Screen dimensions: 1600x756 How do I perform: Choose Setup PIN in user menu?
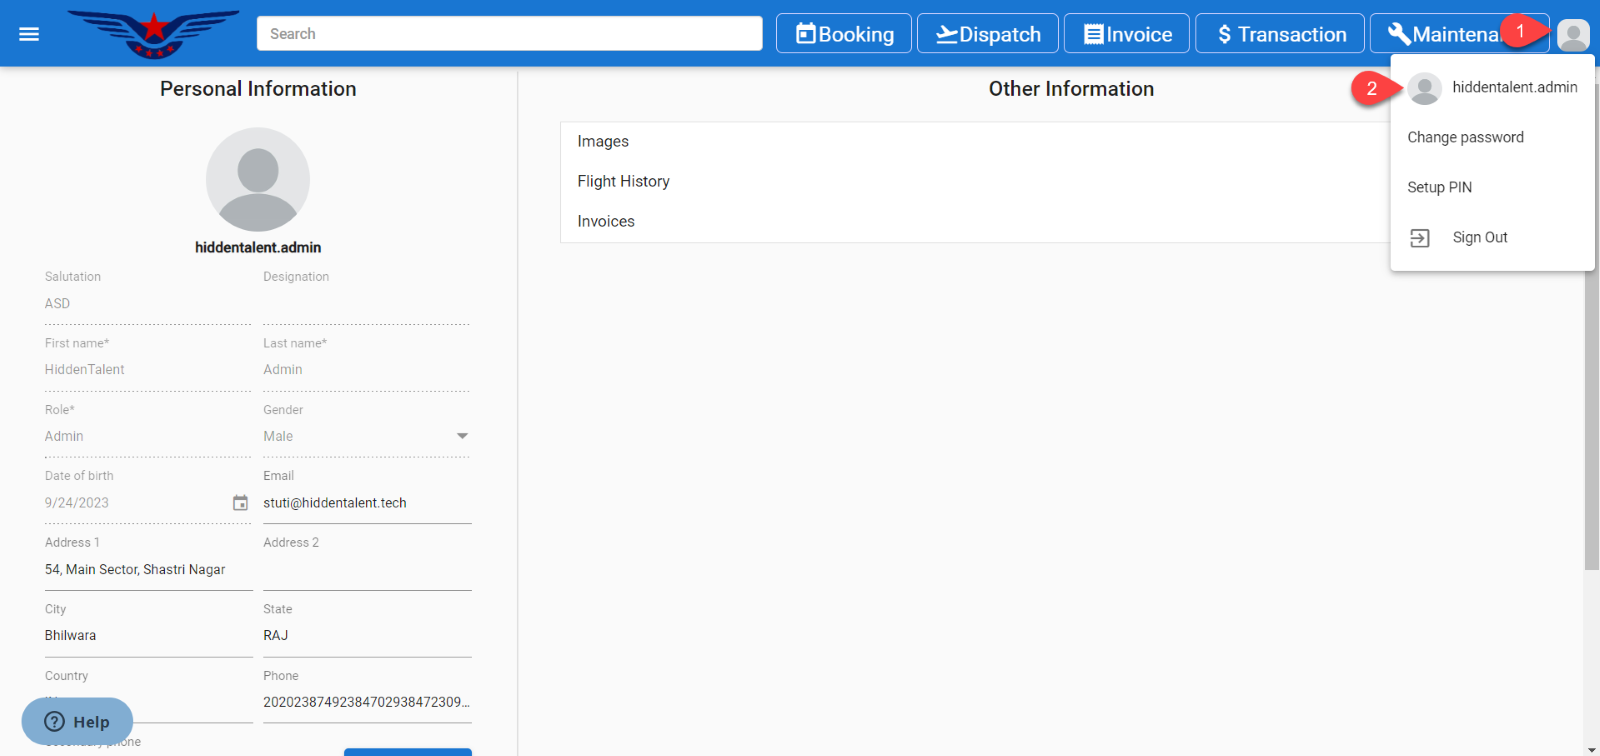1439,187
